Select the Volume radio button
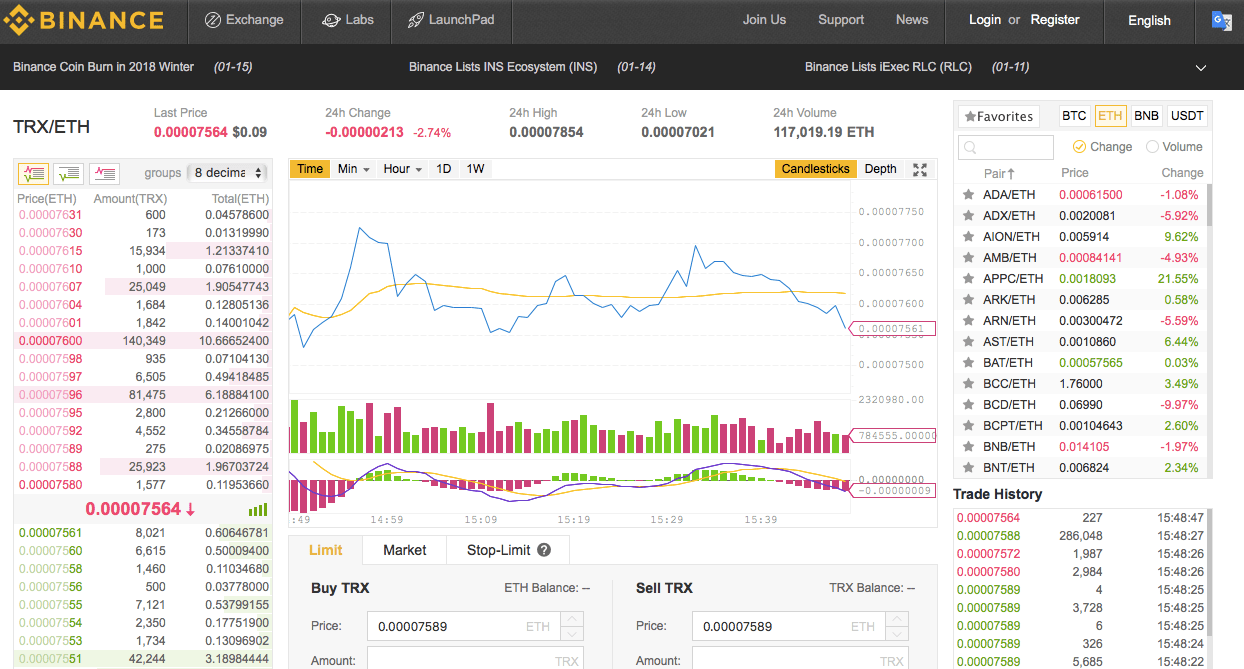 click(x=1152, y=147)
